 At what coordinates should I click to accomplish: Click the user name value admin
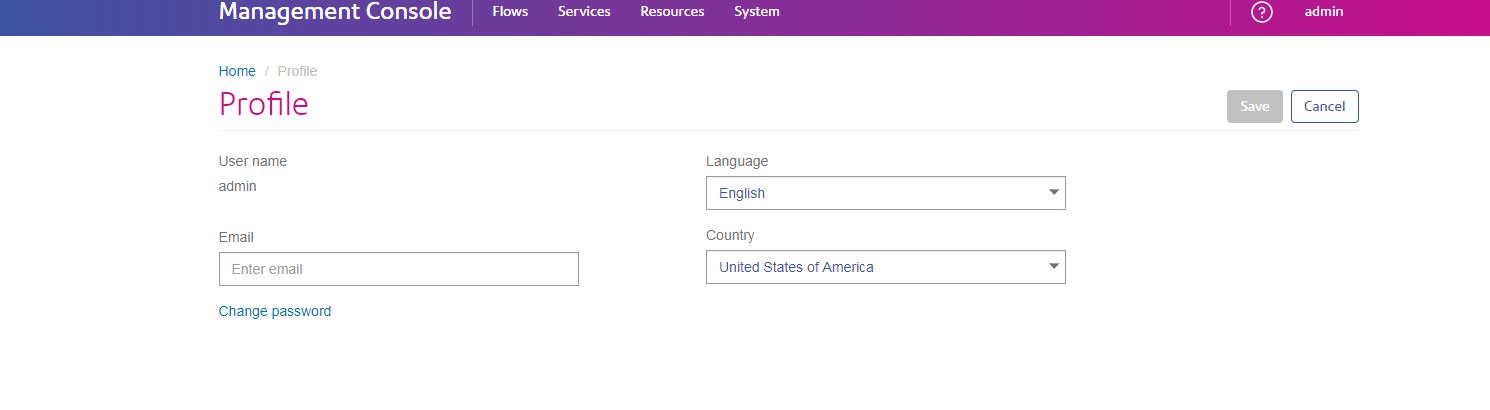(238, 186)
